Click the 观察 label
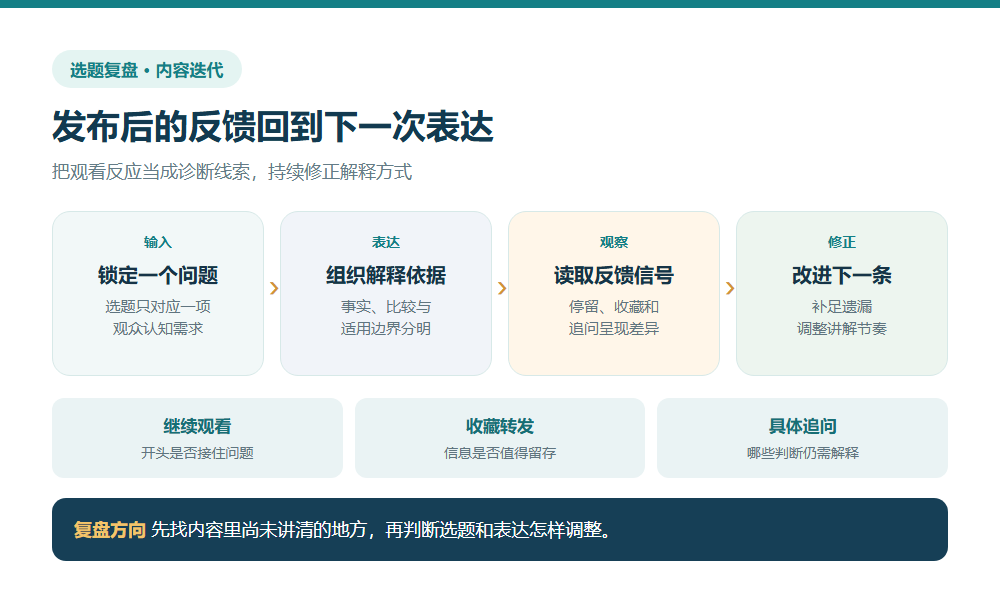Image resolution: width=1000 pixels, height=601 pixels. pos(614,242)
